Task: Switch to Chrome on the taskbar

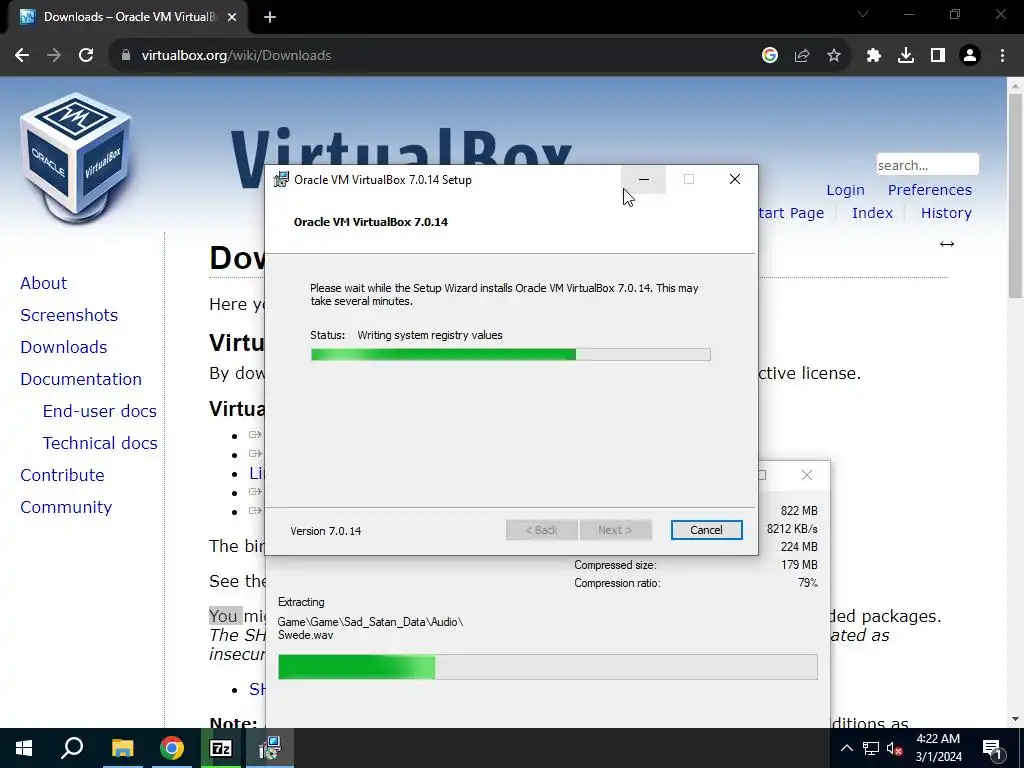Action: coord(172,748)
